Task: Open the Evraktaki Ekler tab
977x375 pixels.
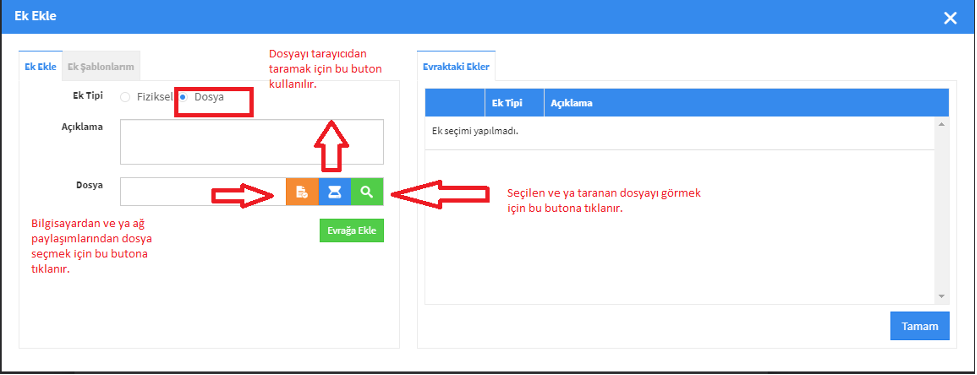Action: click(x=456, y=66)
